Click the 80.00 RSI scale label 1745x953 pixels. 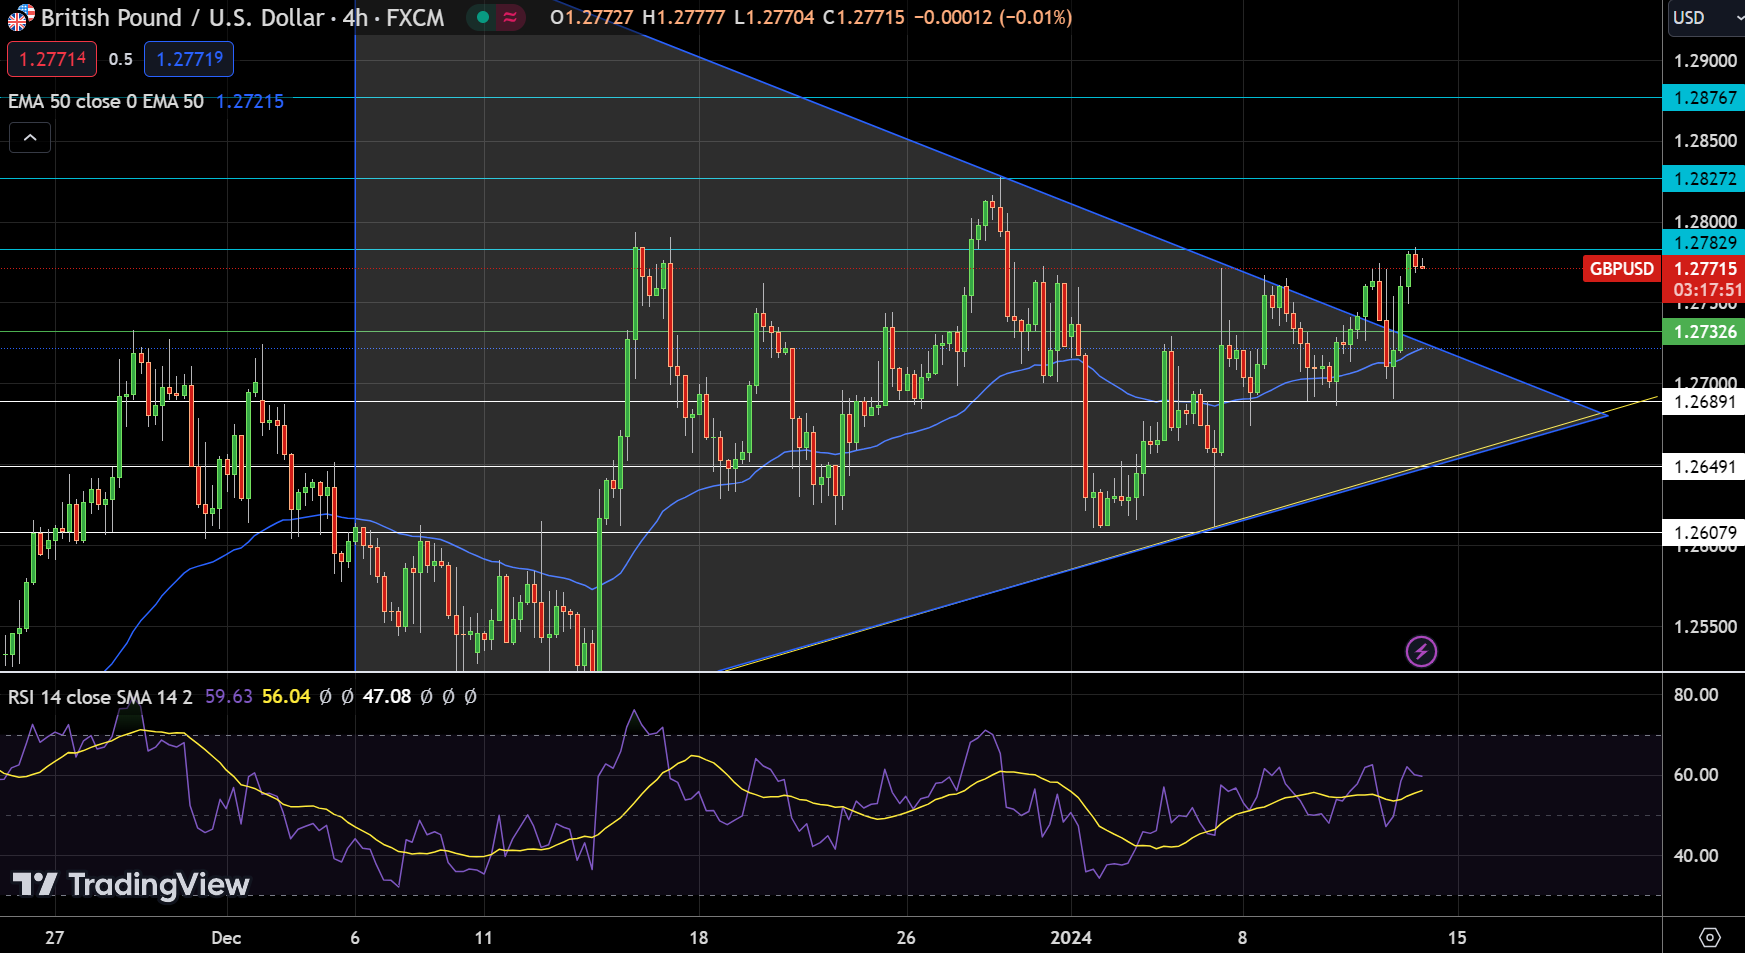click(1696, 695)
